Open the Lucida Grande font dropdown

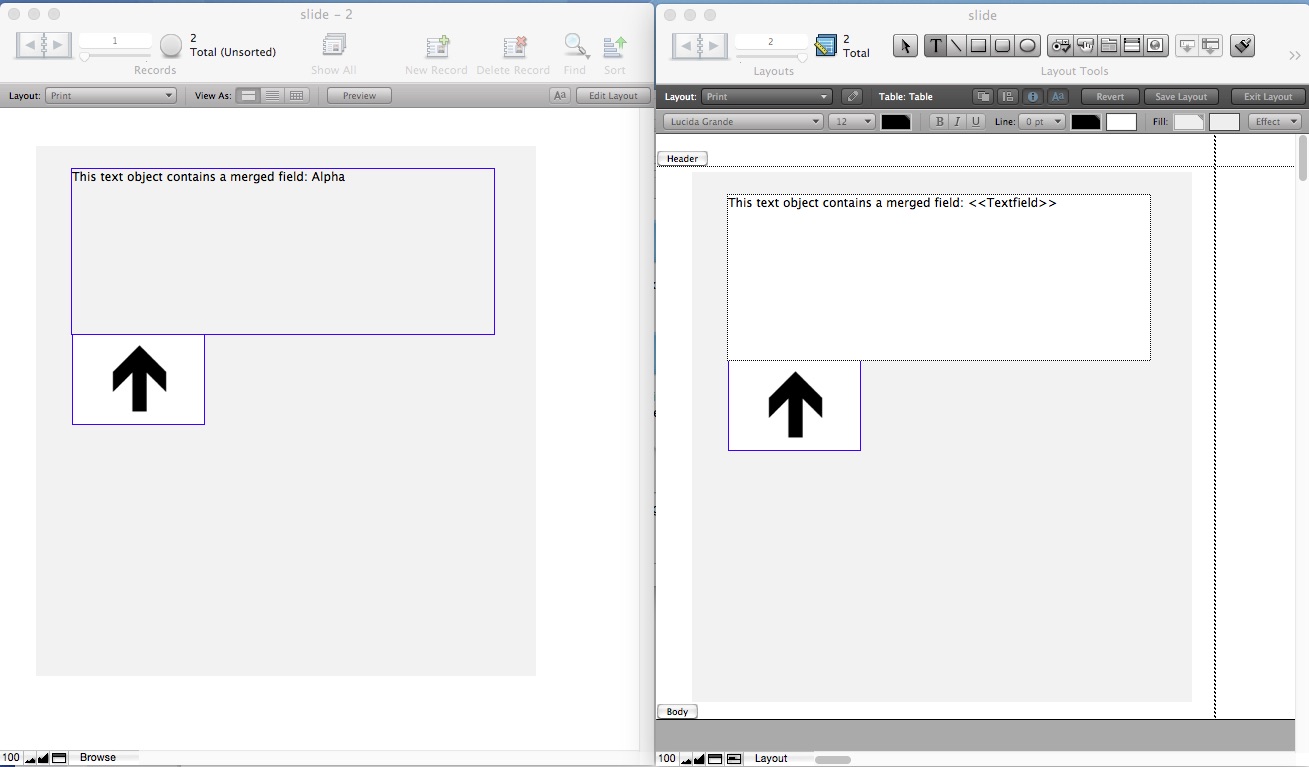click(x=742, y=122)
